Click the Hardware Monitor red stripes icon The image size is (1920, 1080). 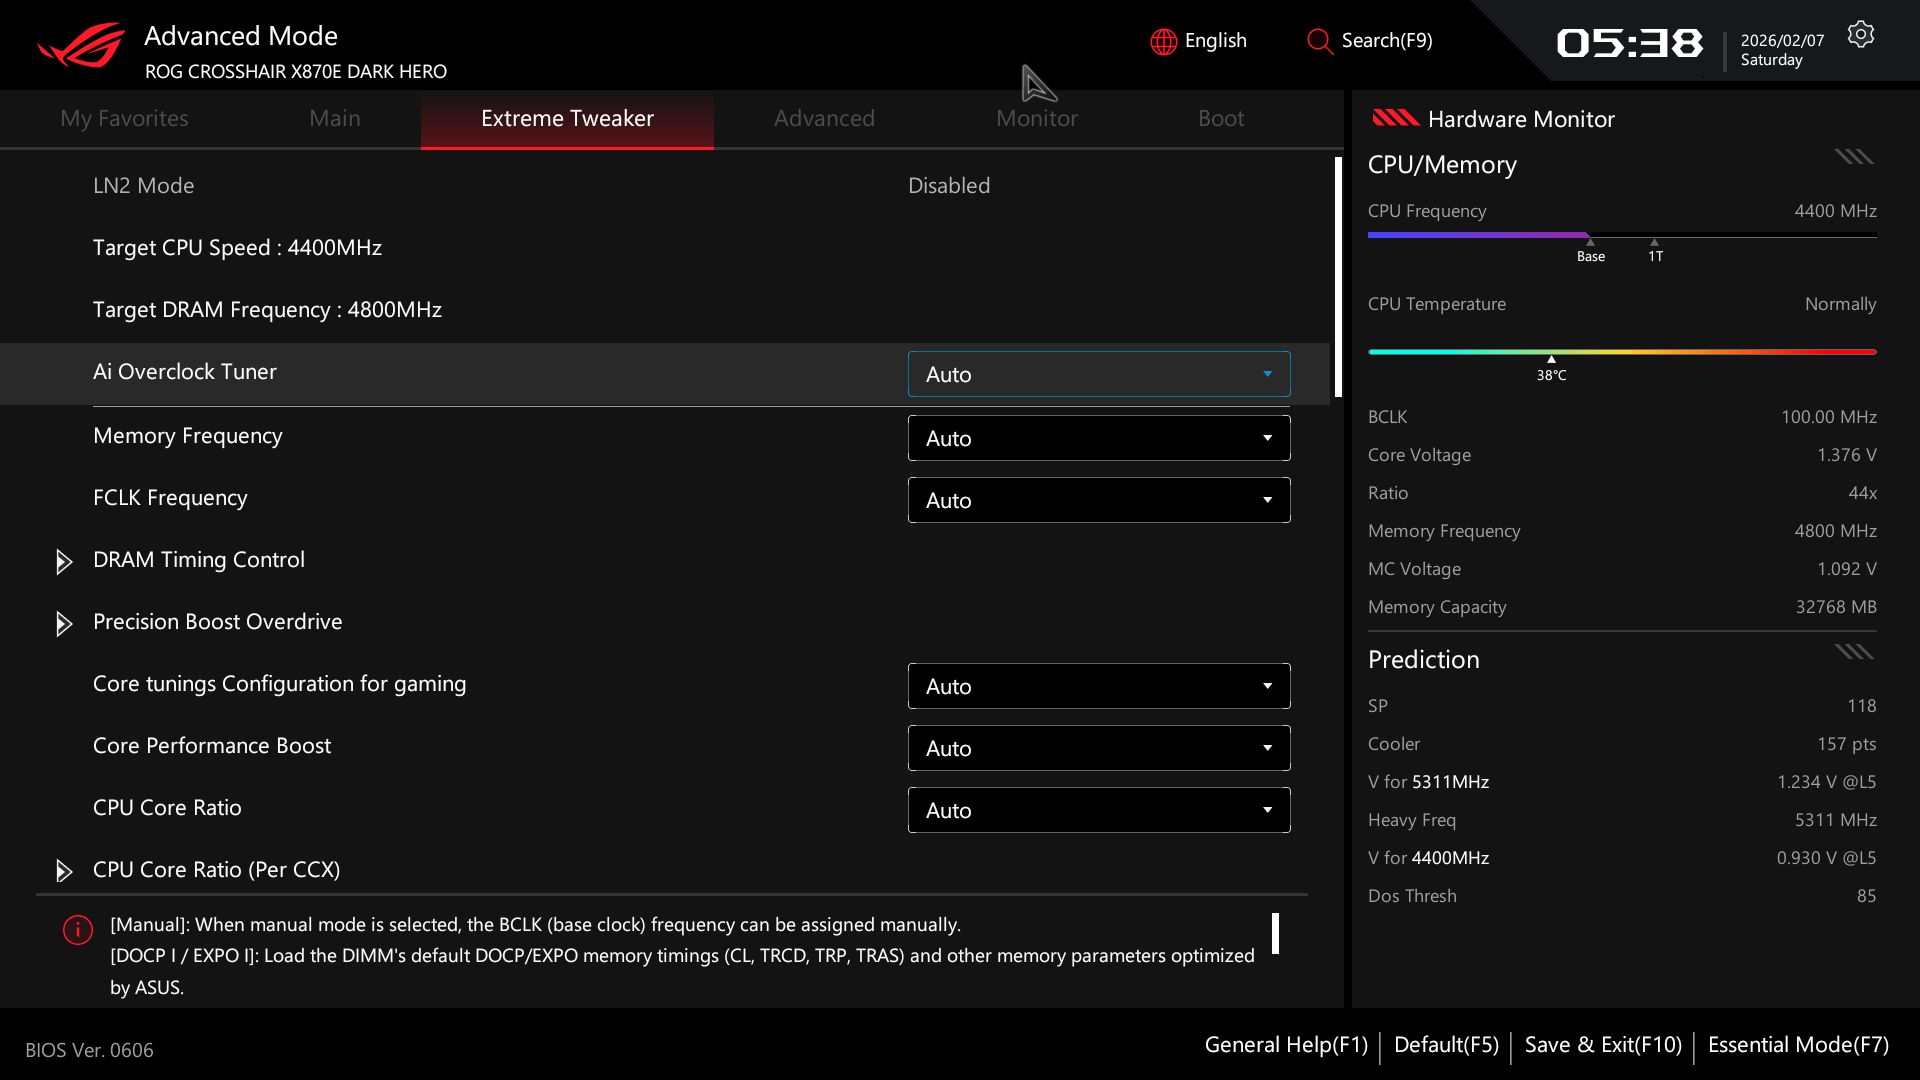pyautogui.click(x=1395, y=119)
